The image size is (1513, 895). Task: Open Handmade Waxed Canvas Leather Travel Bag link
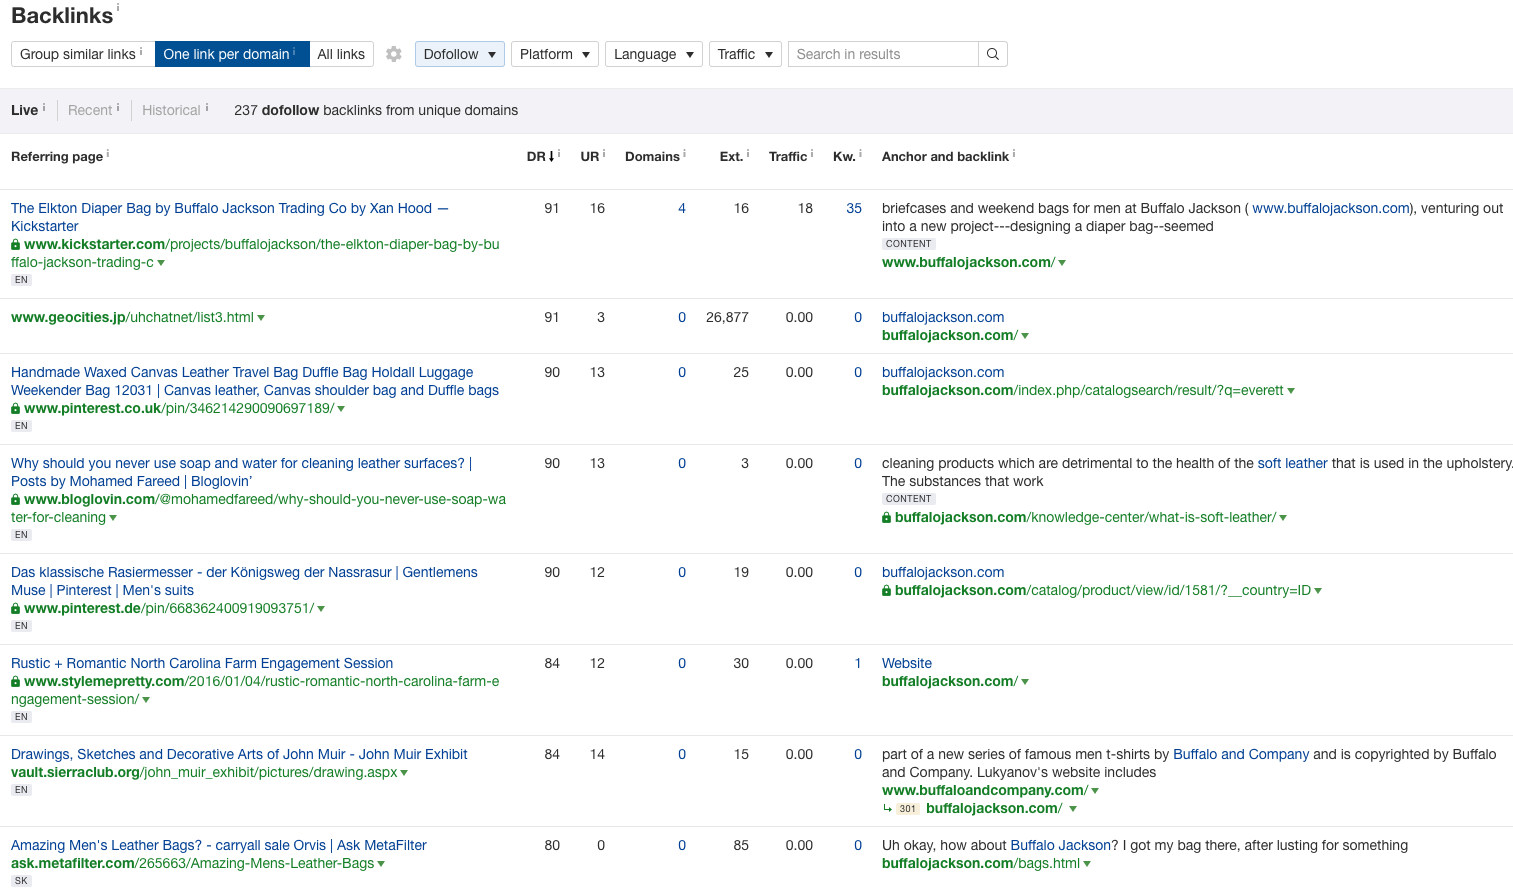(255, 381)
